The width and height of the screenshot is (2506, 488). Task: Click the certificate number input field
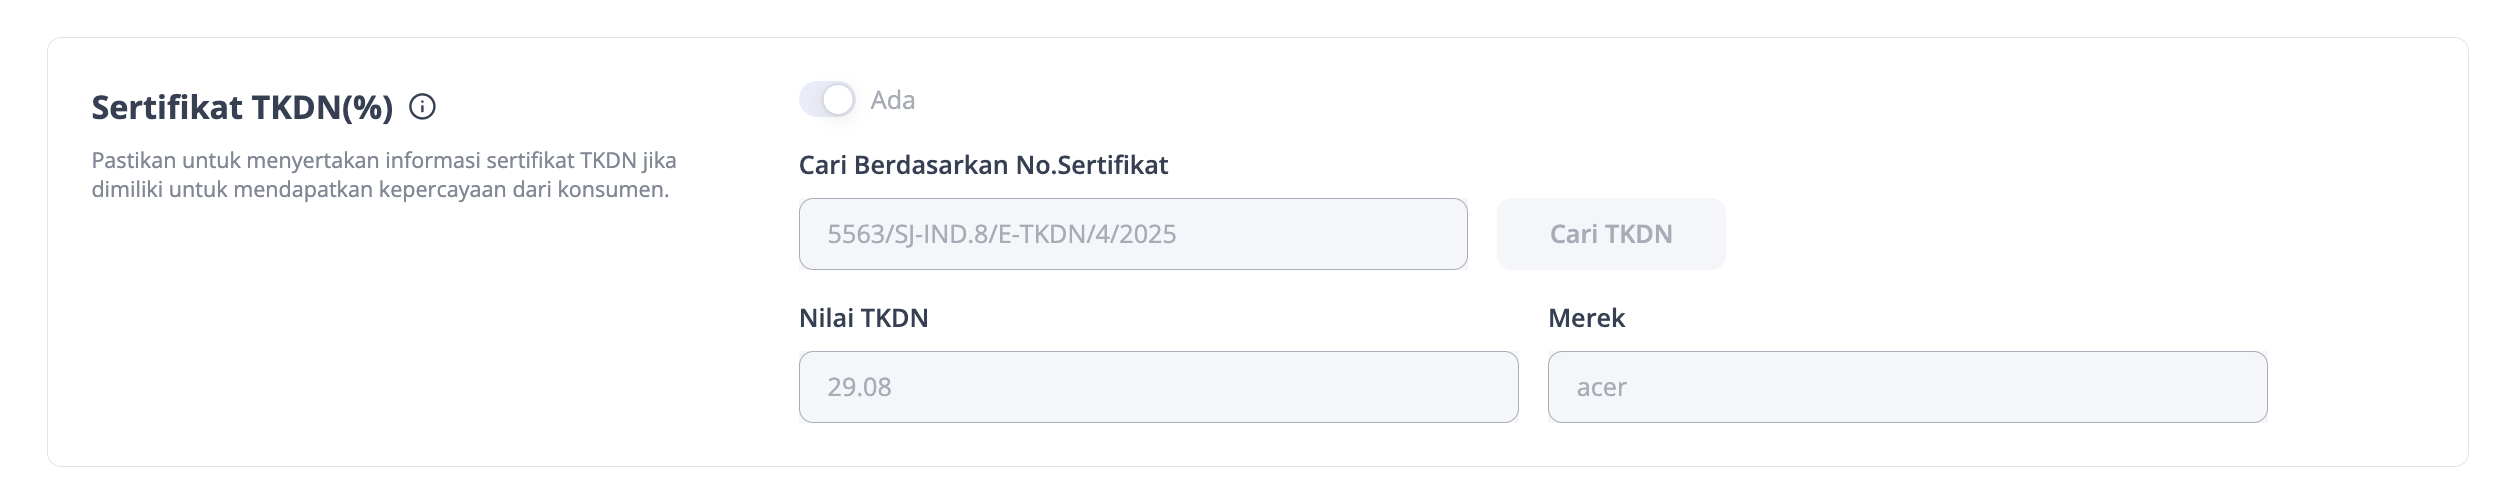pyautogui.click(x=1132, y=234)
